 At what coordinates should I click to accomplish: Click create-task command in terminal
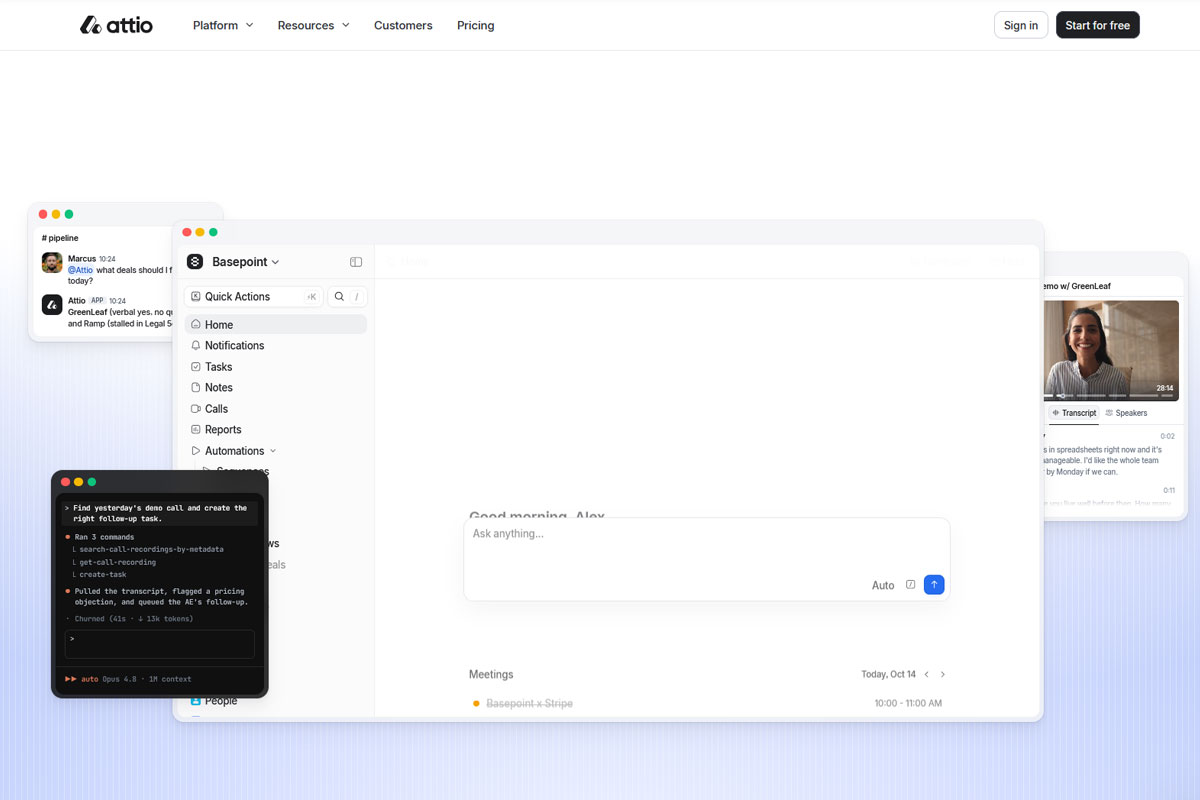pyautogui.click(x=103, y=575)
